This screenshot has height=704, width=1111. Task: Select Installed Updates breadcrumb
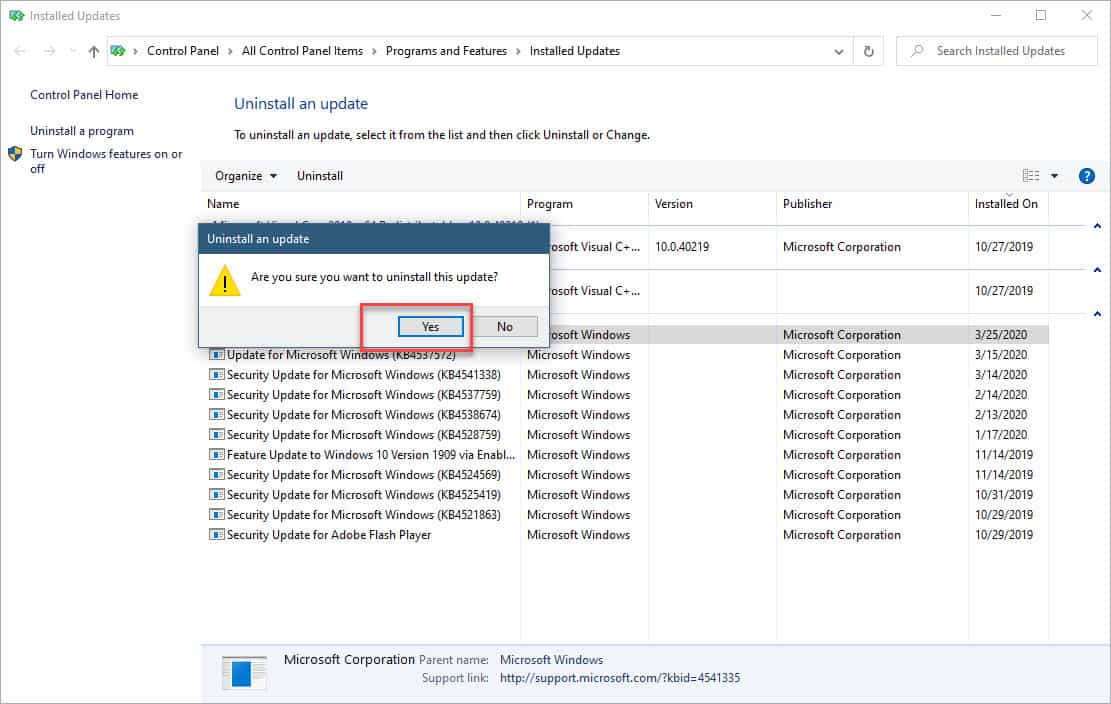tap(575, 51)
